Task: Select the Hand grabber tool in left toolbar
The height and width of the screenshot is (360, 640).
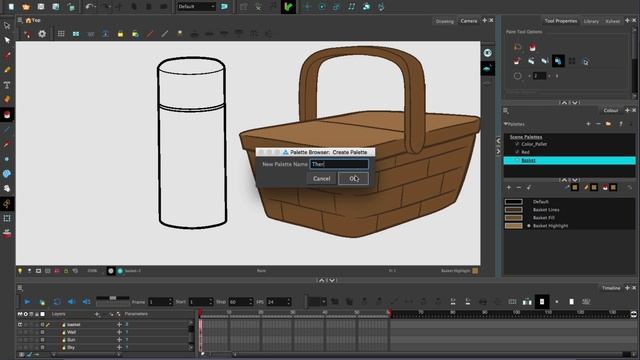Action: point(7,189)
